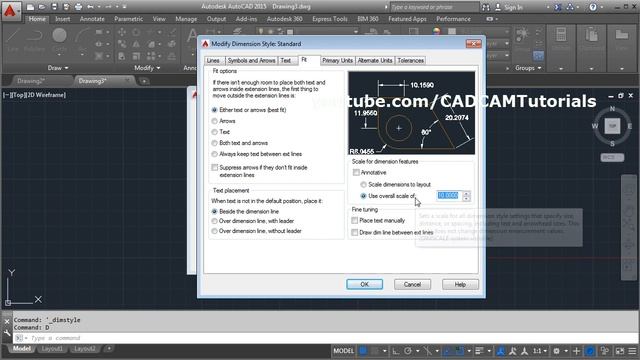Open the Annotate ribbon tab
The width and height of the screenshot is (640, 360).
tap(92, 19)
